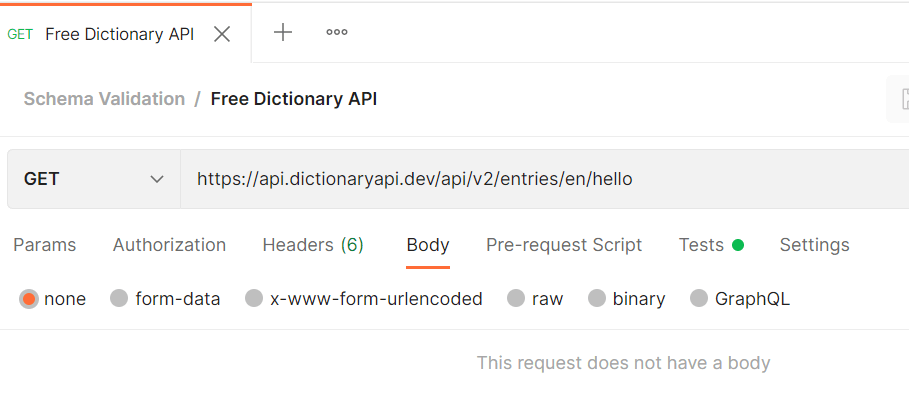The height and width of the screenshot is (410, 909).
Task: Switch to the Params tab
Action: (44, 245)
